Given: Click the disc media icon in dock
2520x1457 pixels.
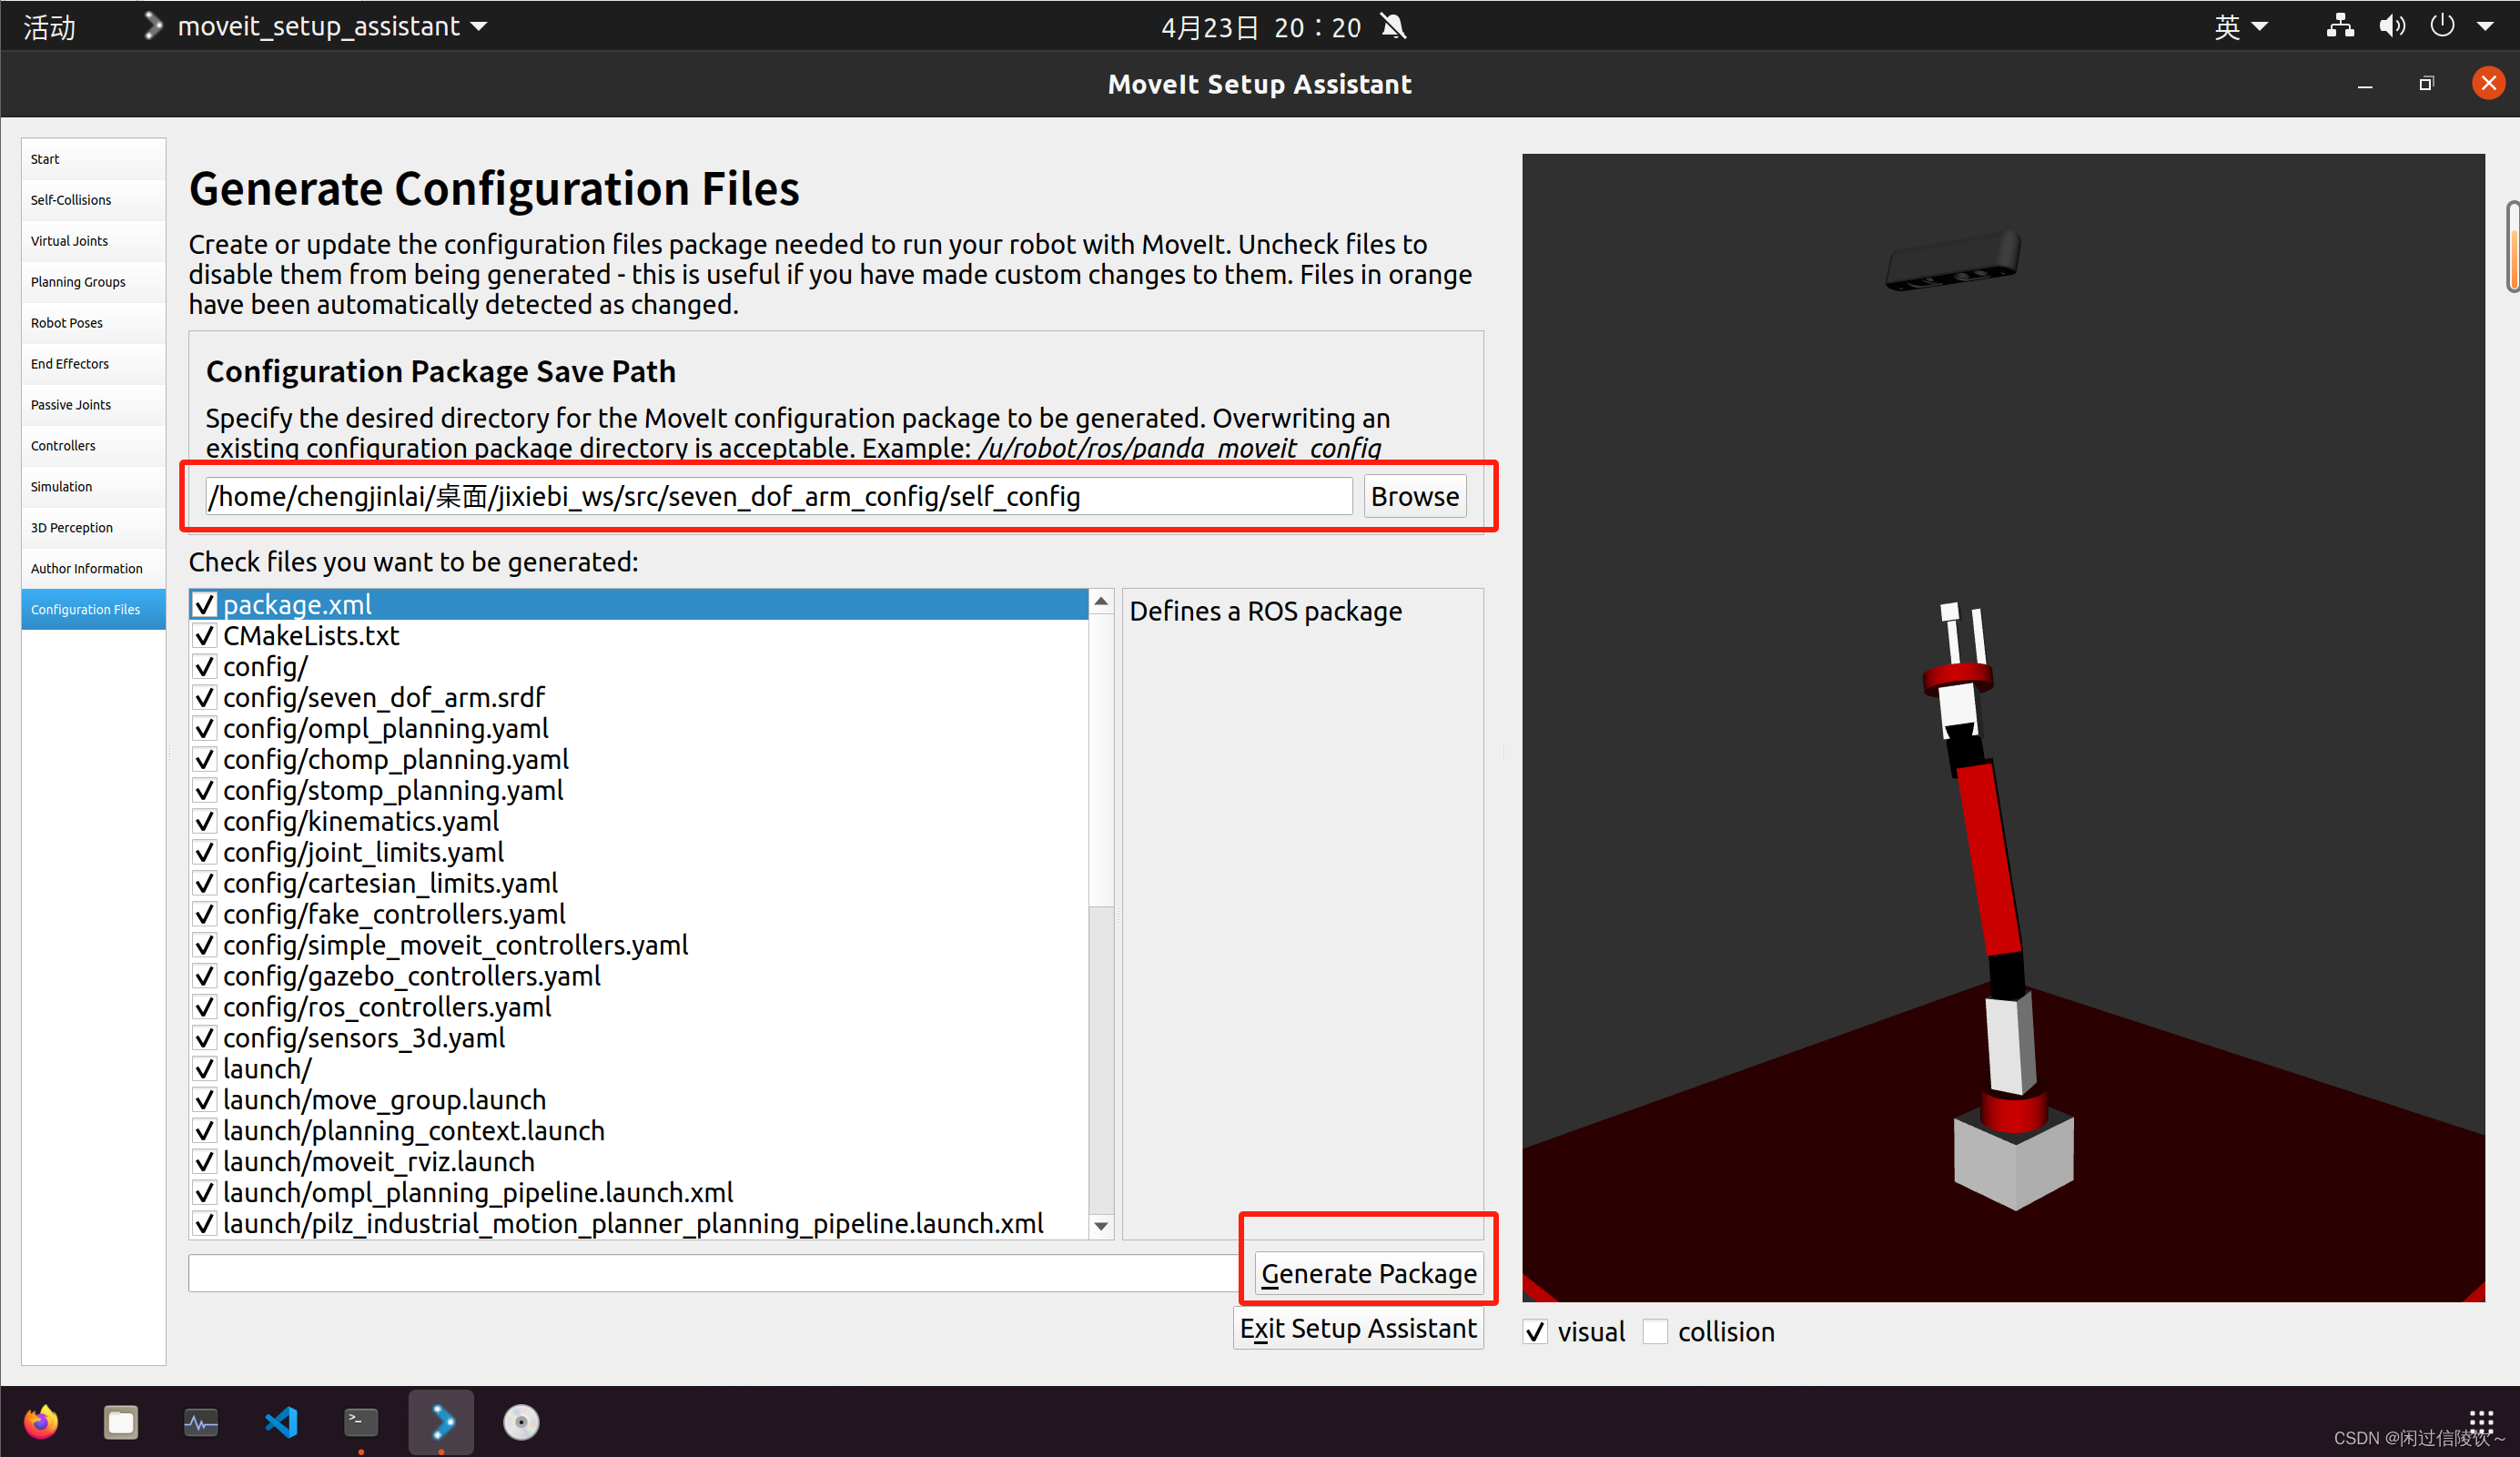Looking at the screenshot, I should click(x=521, y=1421).
